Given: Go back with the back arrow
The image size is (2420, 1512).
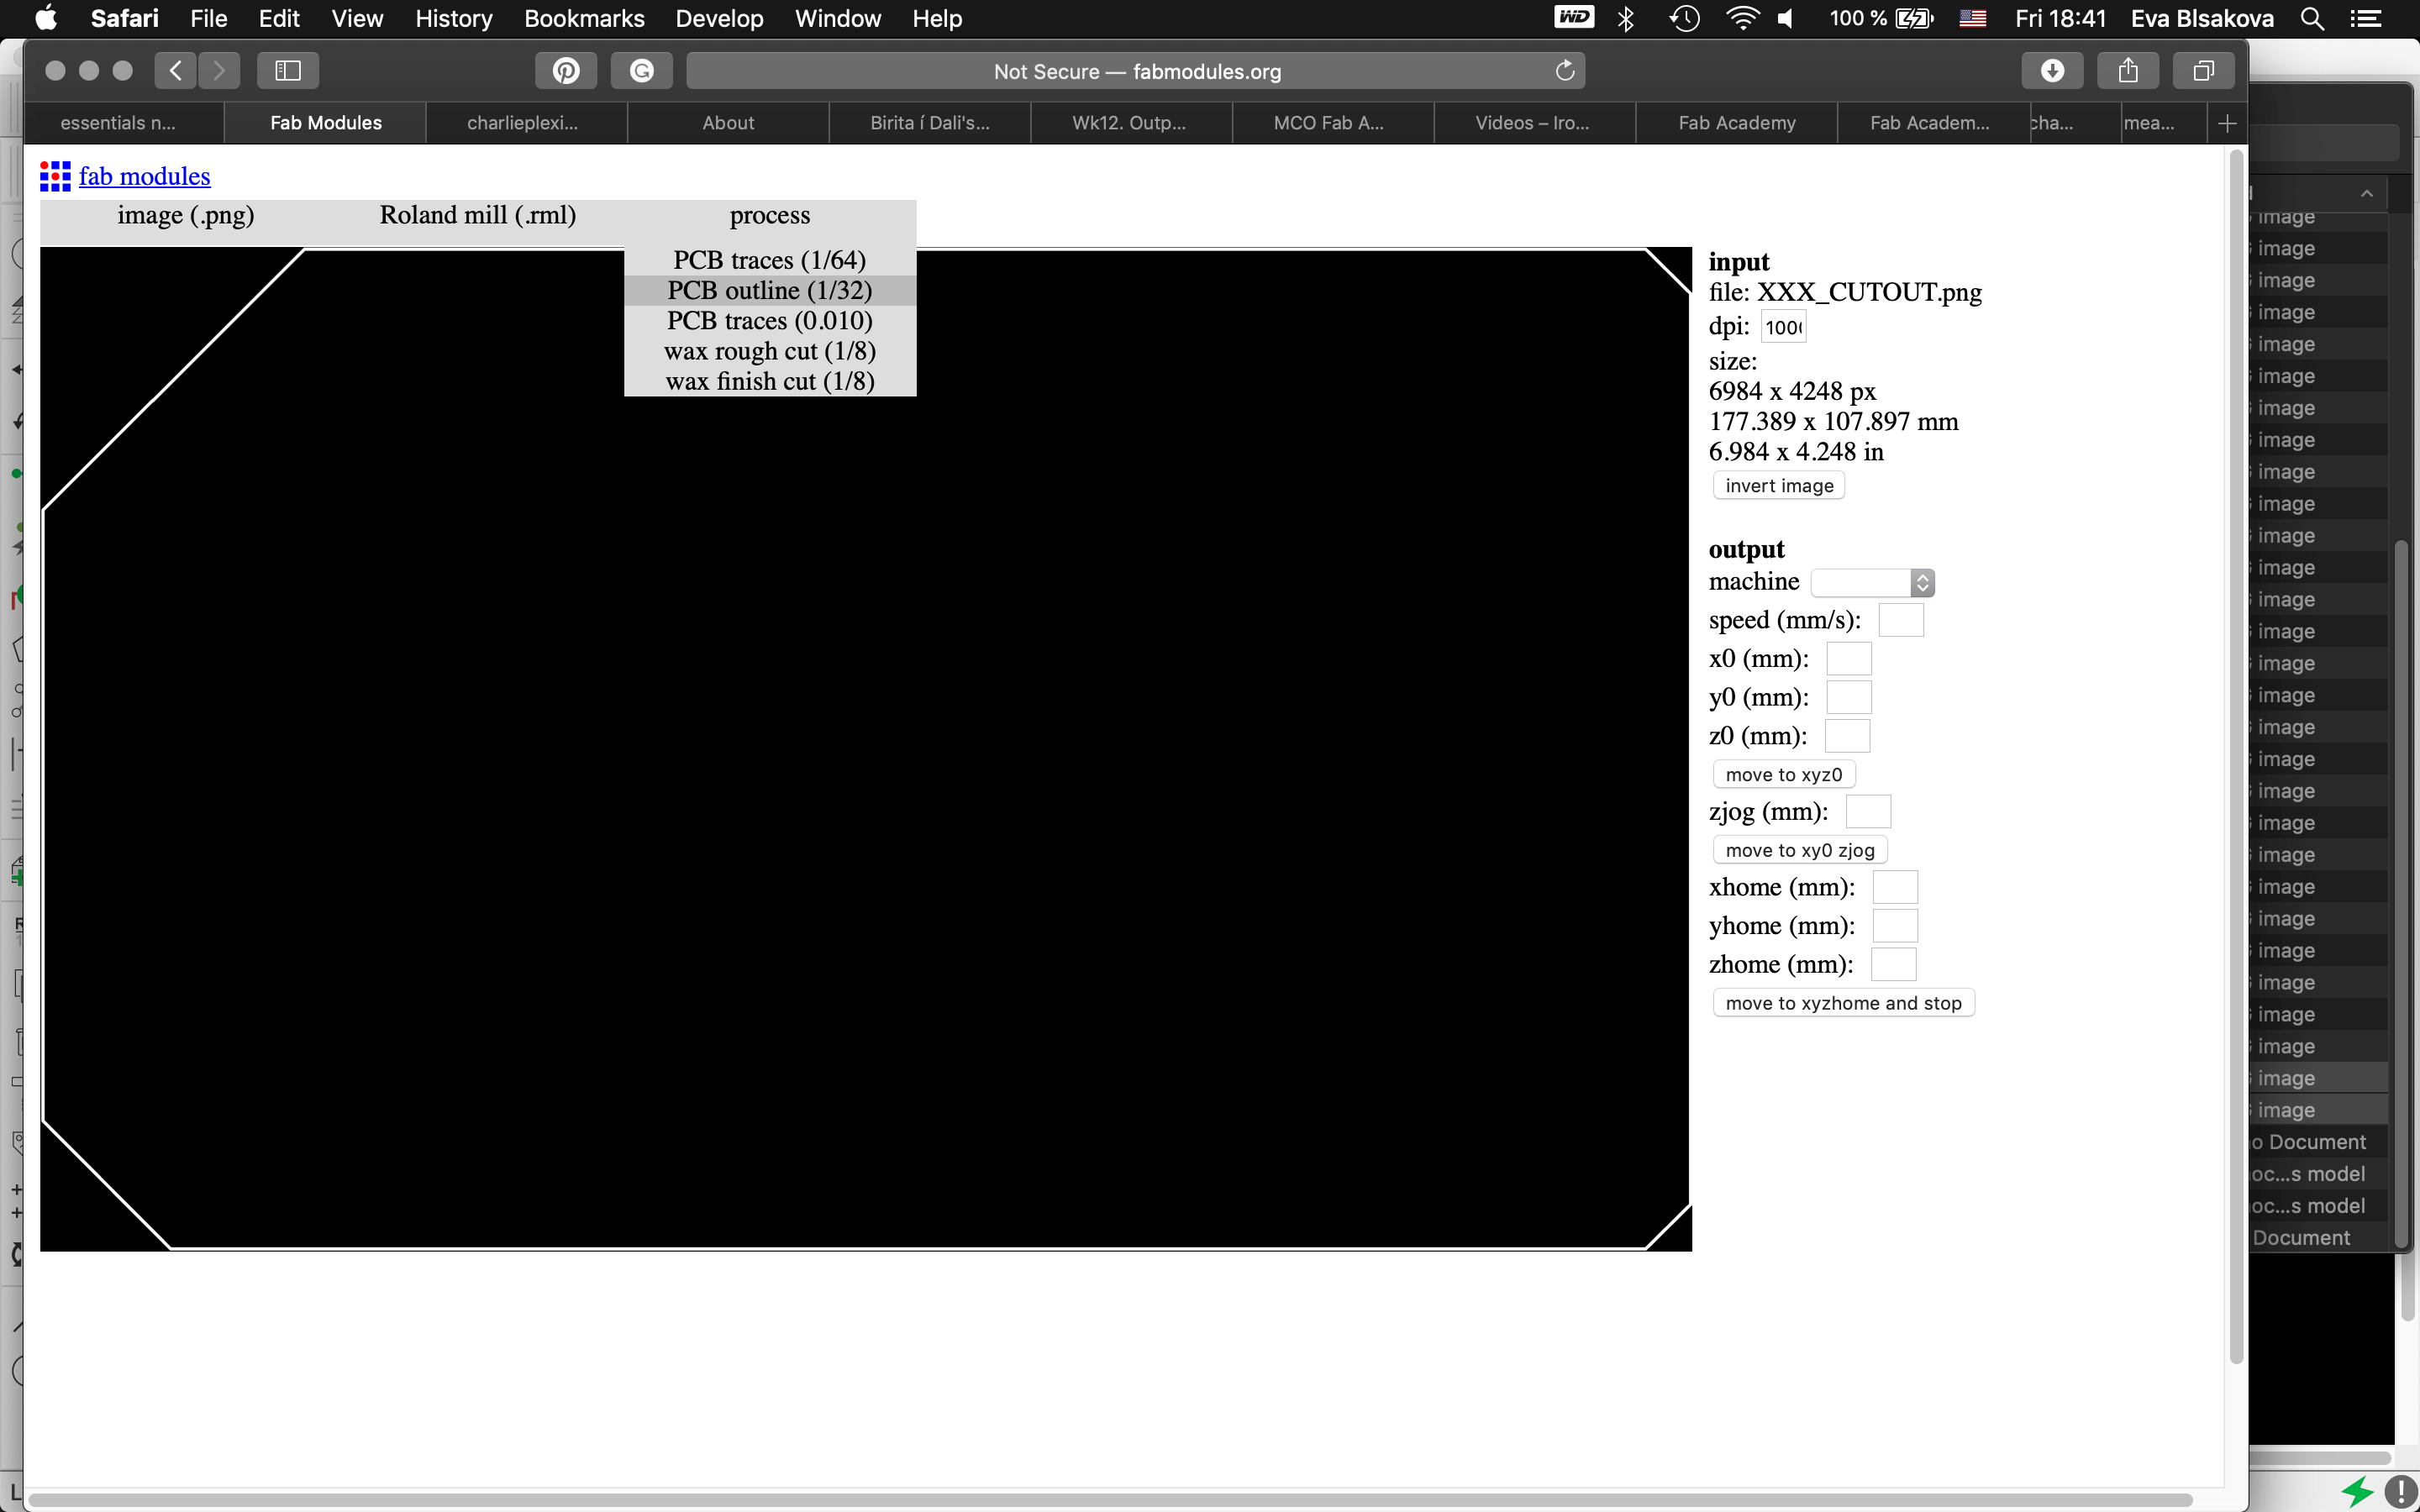Looking at the screenshot, I should coord(176,71).
